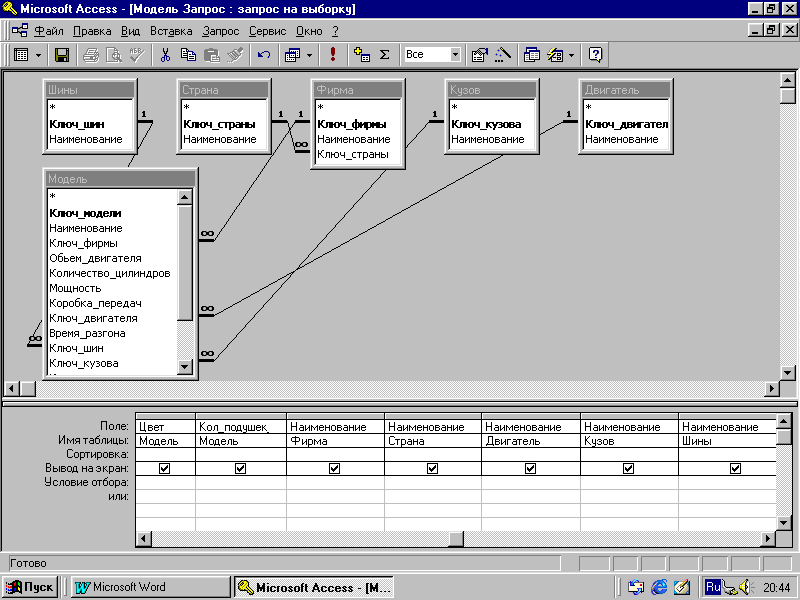This screenshot has height=600, width=800.
Task: Click the Undo arrow icon
Action: tap(264, 55)
